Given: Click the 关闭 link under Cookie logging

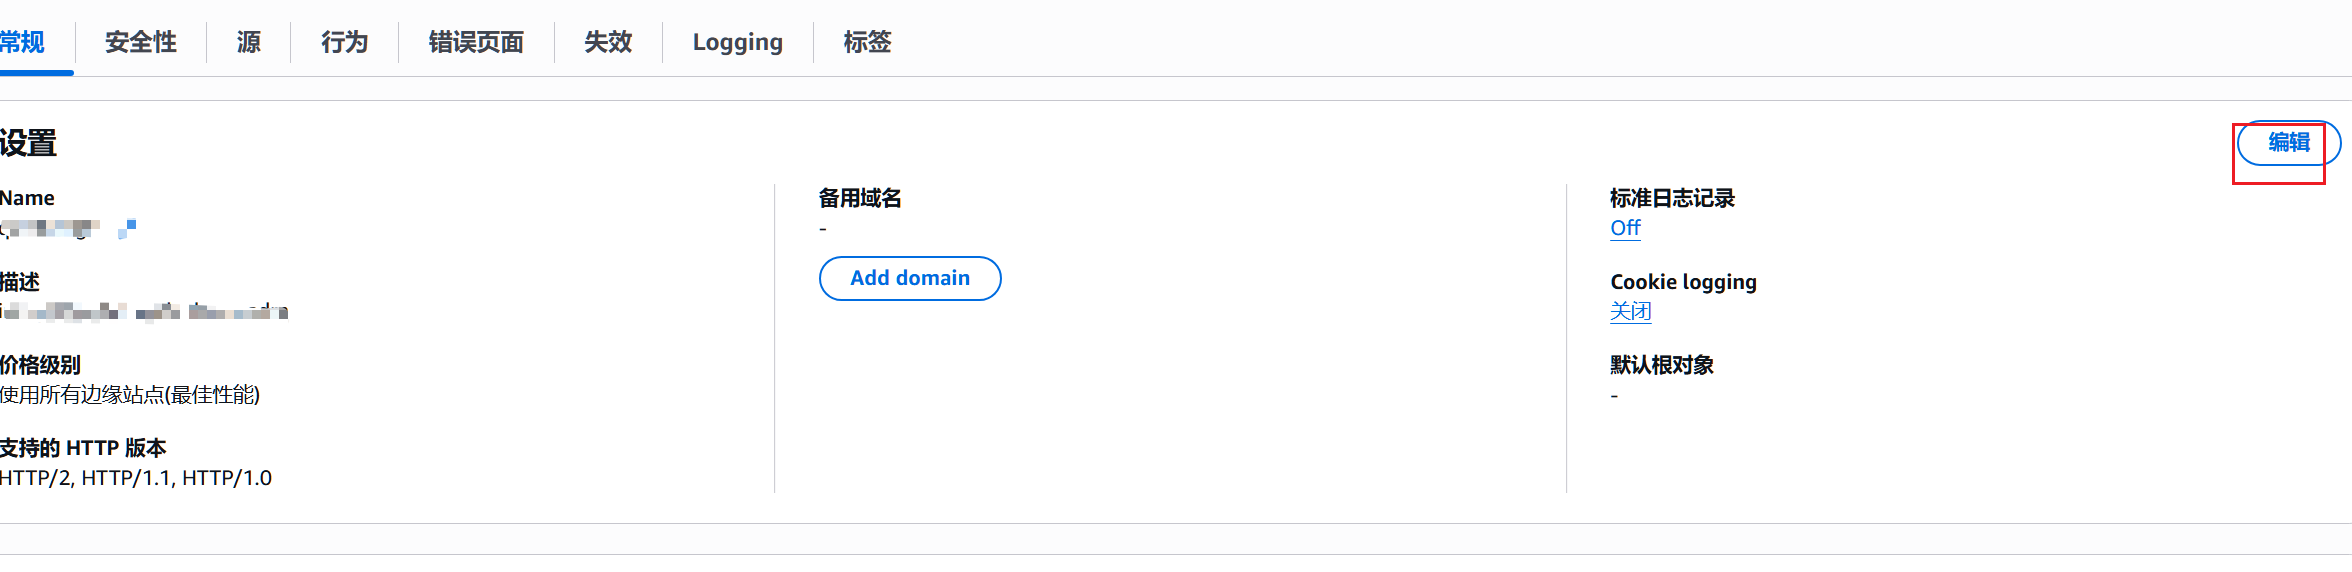Looking at the screenshot, I should [x=1630, y=311].
